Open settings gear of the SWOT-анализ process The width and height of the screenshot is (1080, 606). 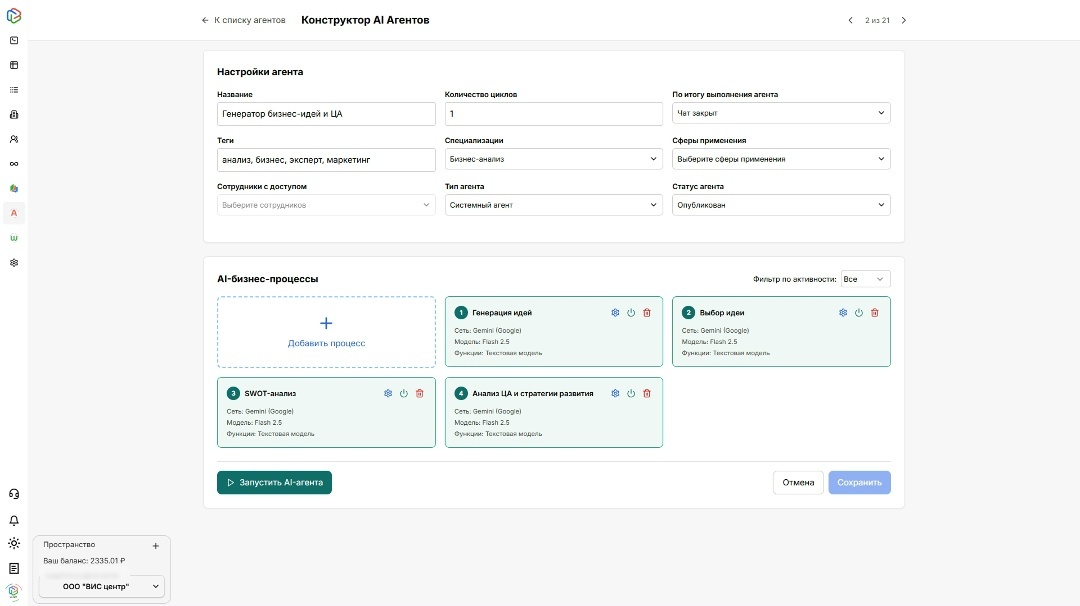pyautogui.click(x=388, y=393)
